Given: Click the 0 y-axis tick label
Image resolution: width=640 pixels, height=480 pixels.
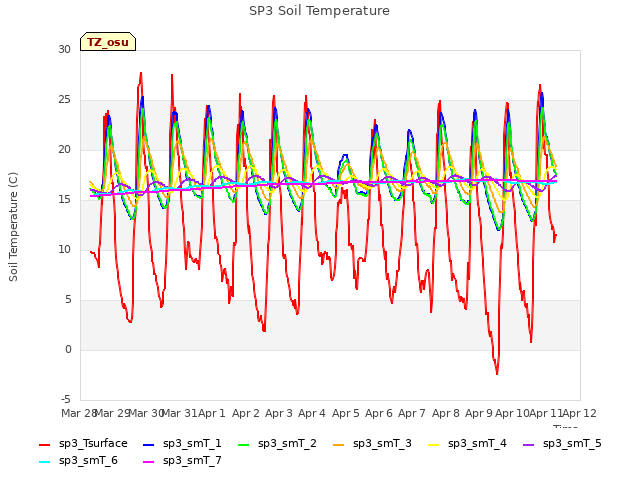Looking at the screenshot, I should coord(68,349).
